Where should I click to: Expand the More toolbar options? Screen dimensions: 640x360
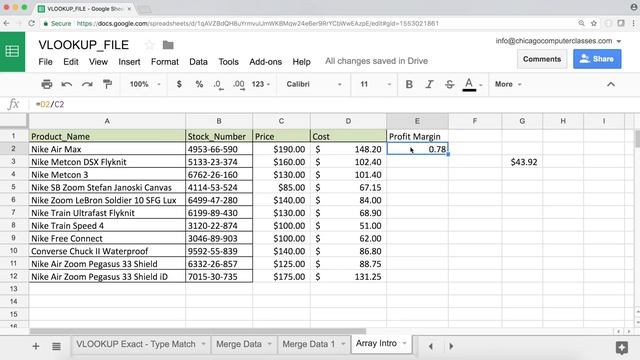(x=508, y=84)
